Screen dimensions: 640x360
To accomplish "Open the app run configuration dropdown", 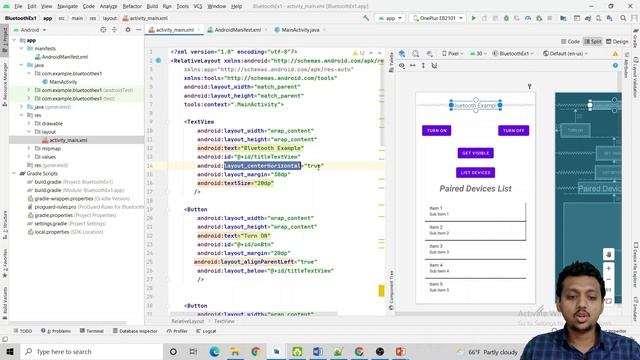I will [x=390, y=18].
